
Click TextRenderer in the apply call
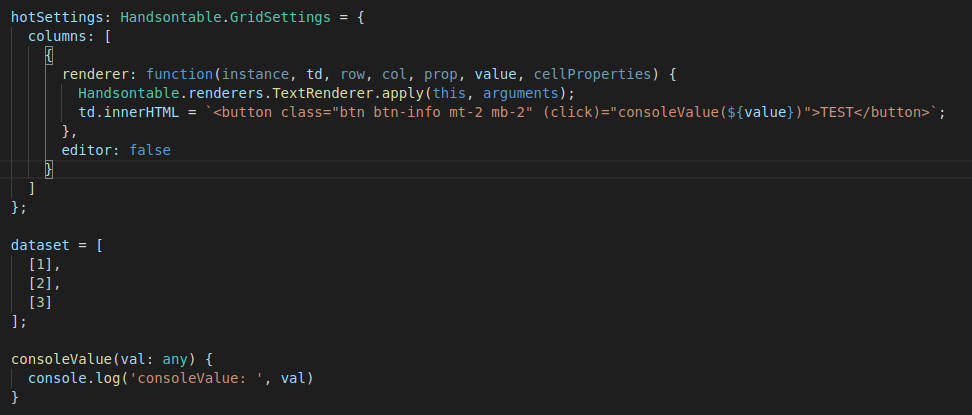click(327, 94)
